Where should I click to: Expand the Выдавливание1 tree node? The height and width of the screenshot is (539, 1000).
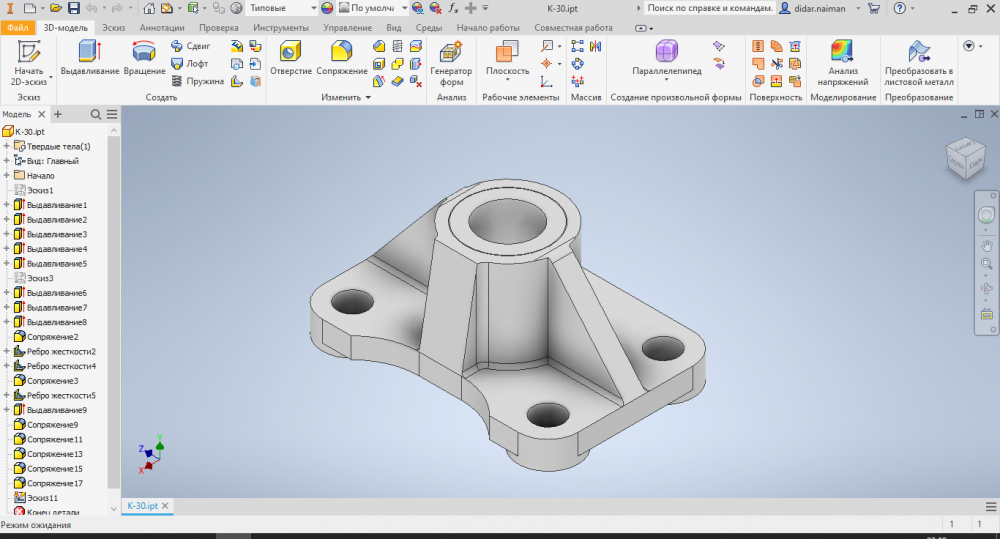[7, 205]
